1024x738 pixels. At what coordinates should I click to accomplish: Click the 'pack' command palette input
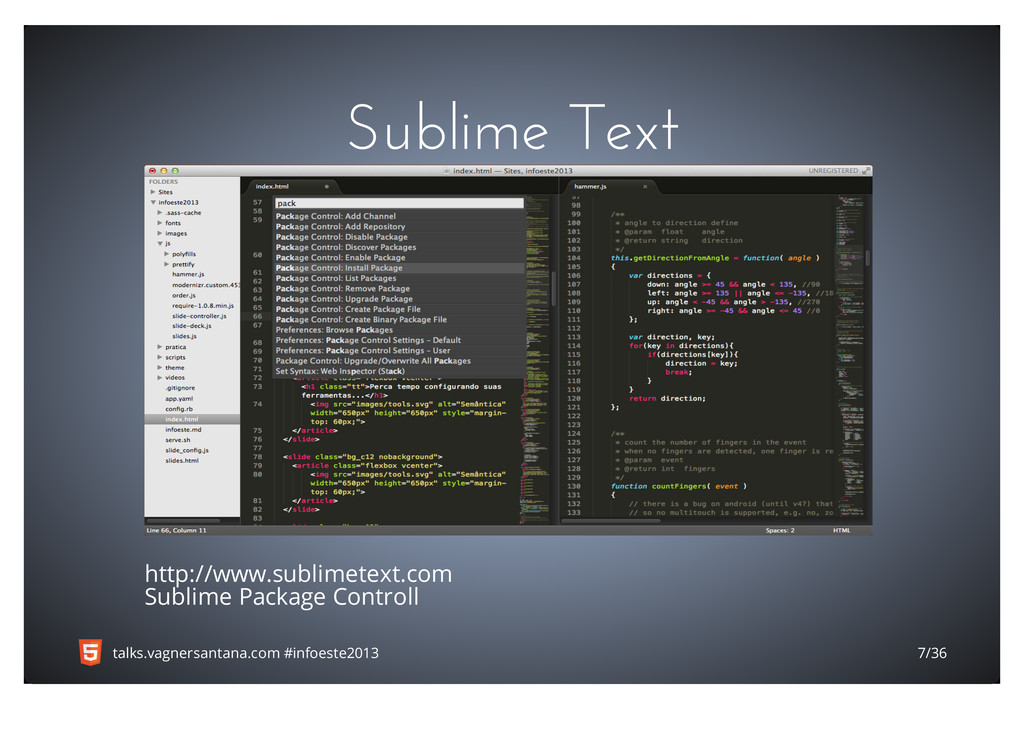pyautogui.click(x=399, y=203)
